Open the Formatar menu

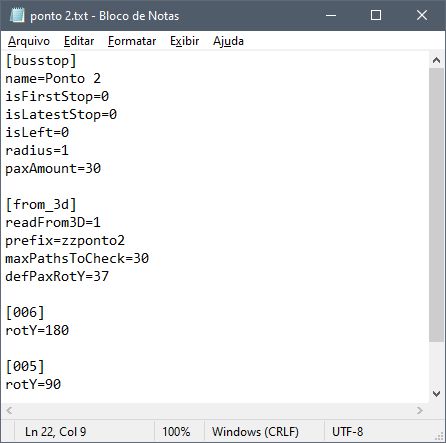click(132, 41)
